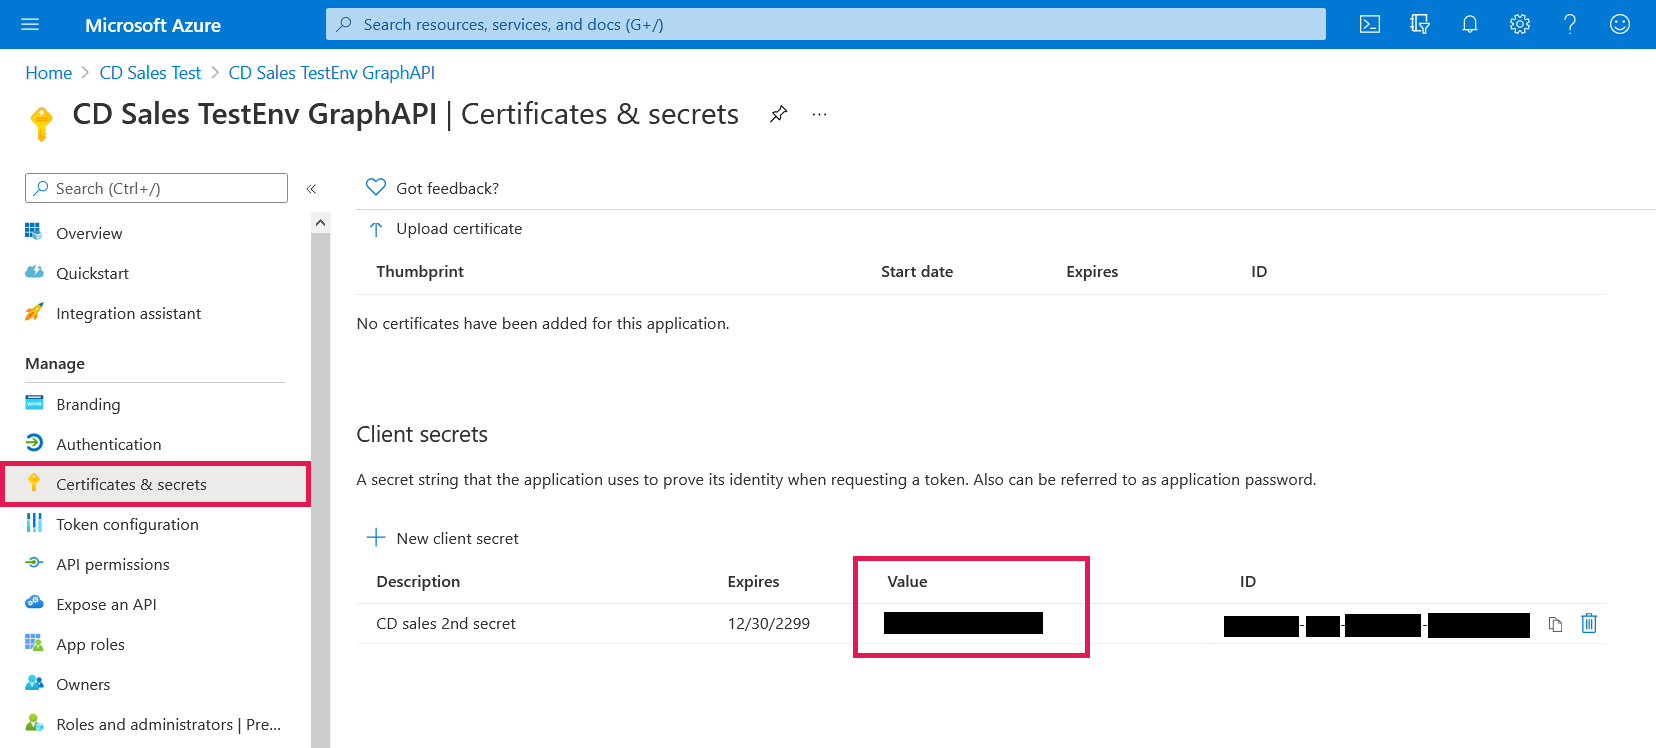Go to Home breadcrumb
This screenshot has height=748, width=1656.
pos(49,73)
